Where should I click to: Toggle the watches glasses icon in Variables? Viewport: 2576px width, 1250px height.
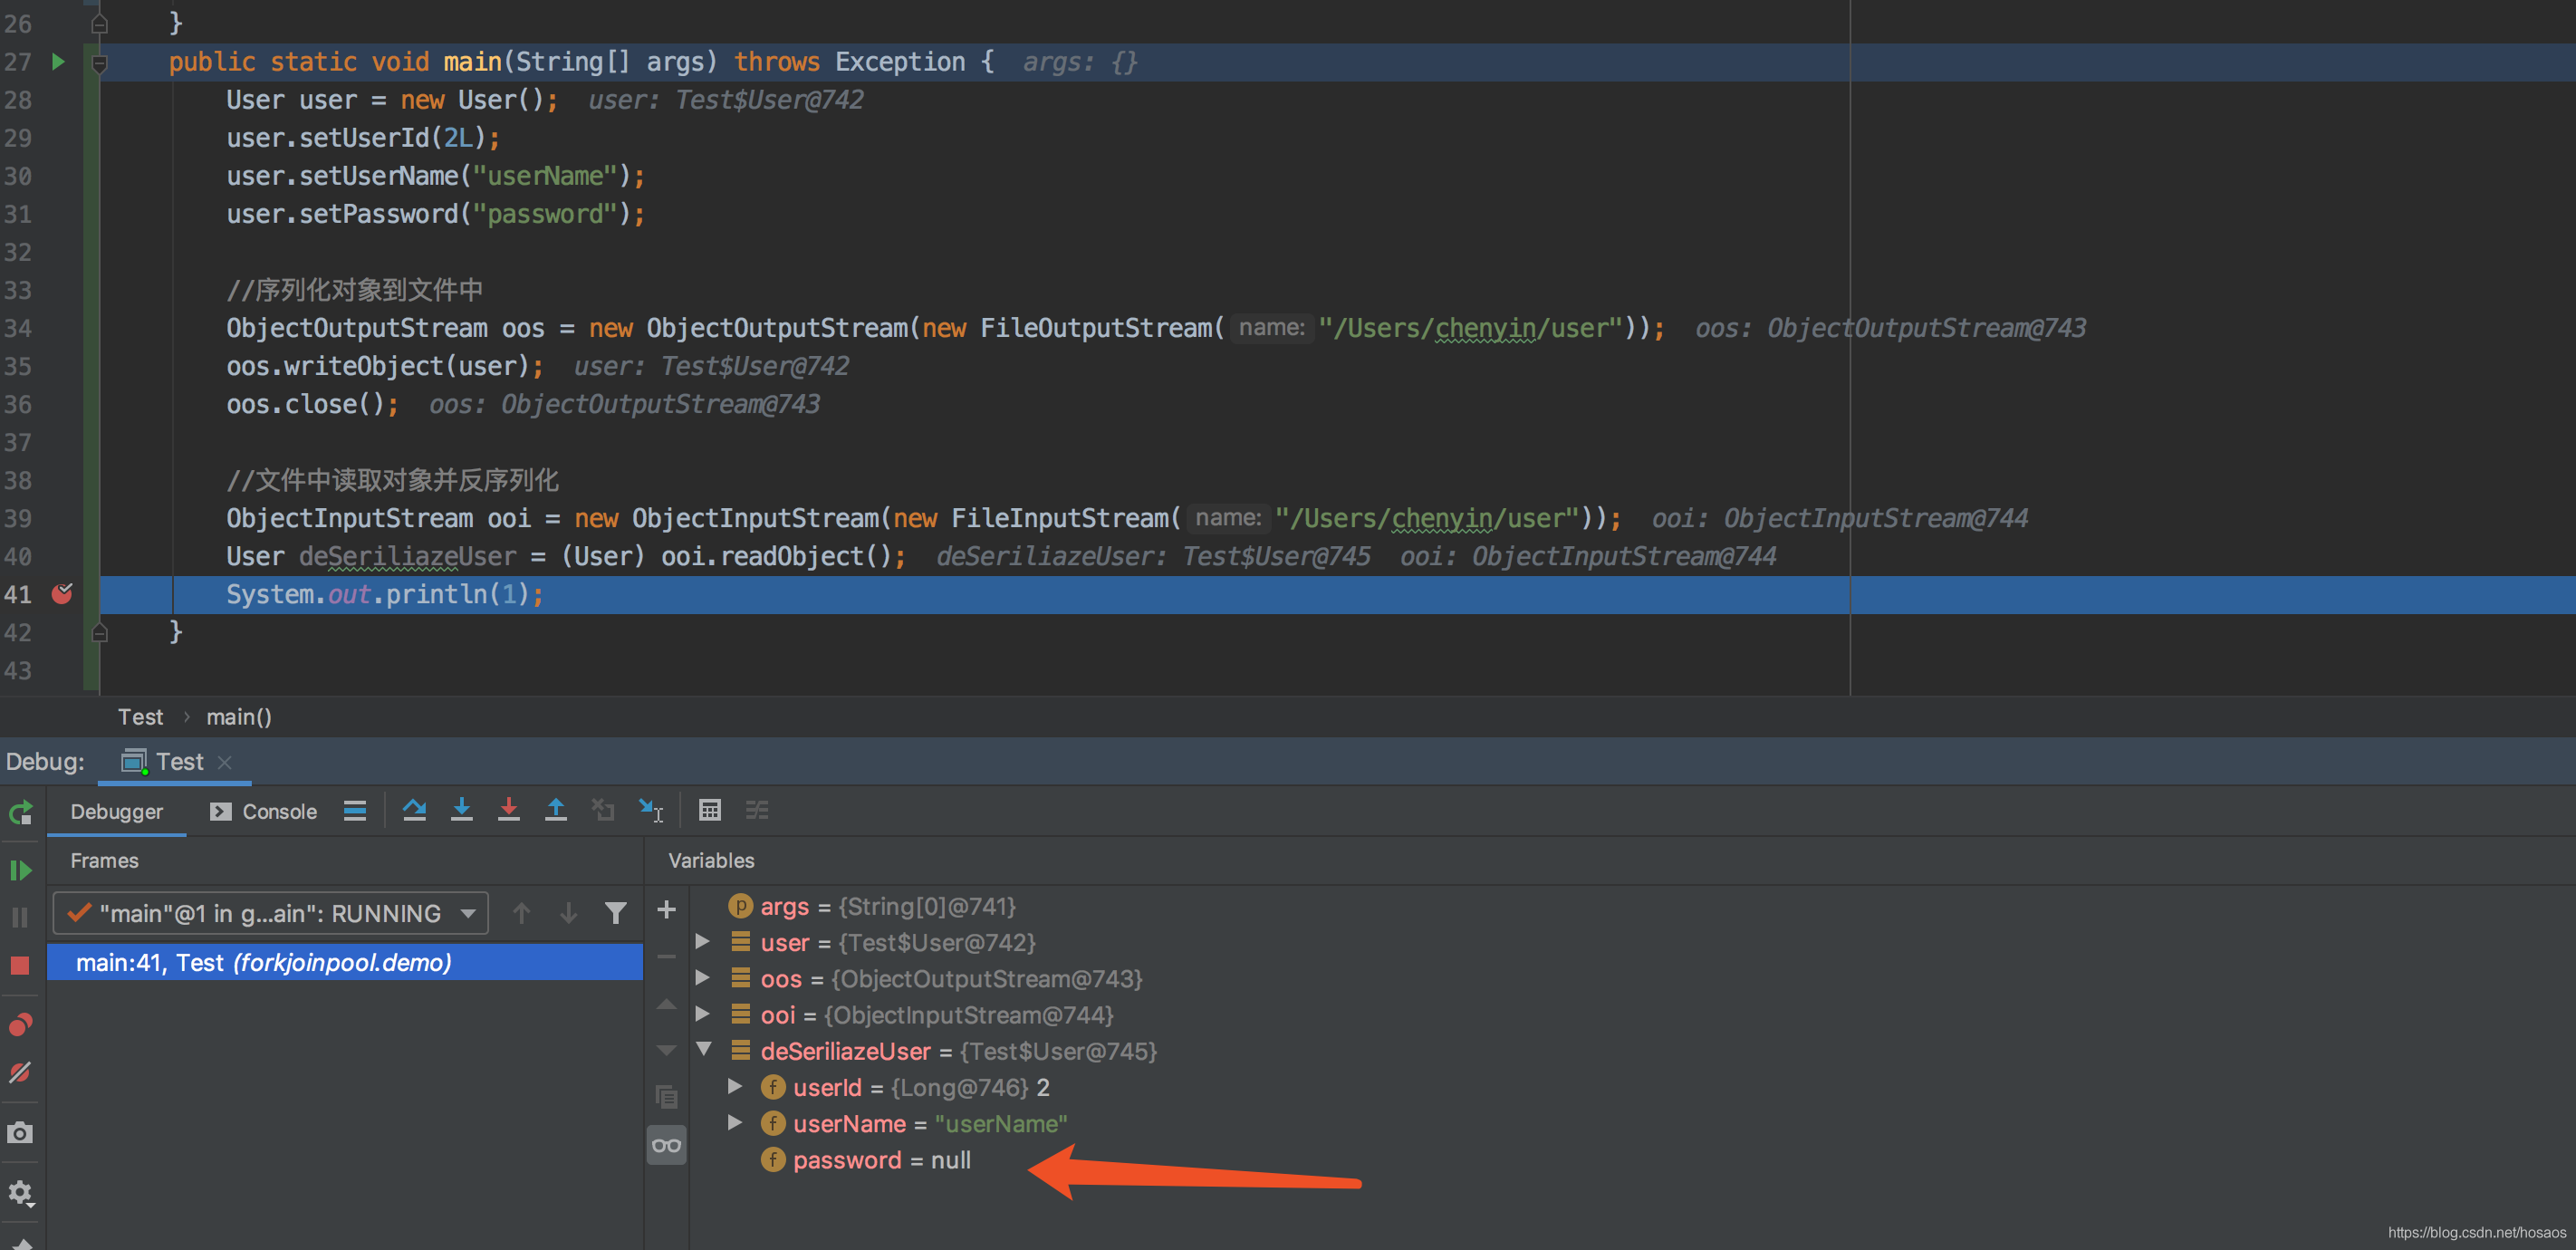click(666, 1145)
